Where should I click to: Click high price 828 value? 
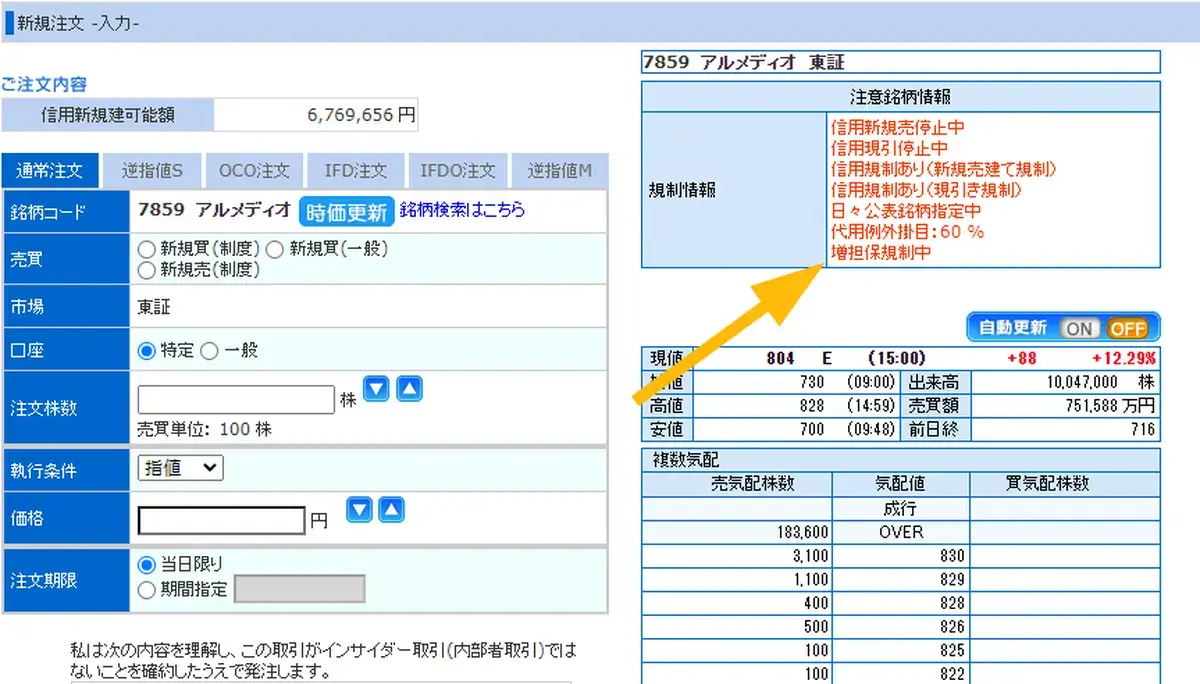pyautogui.click(x=810, y=406)
